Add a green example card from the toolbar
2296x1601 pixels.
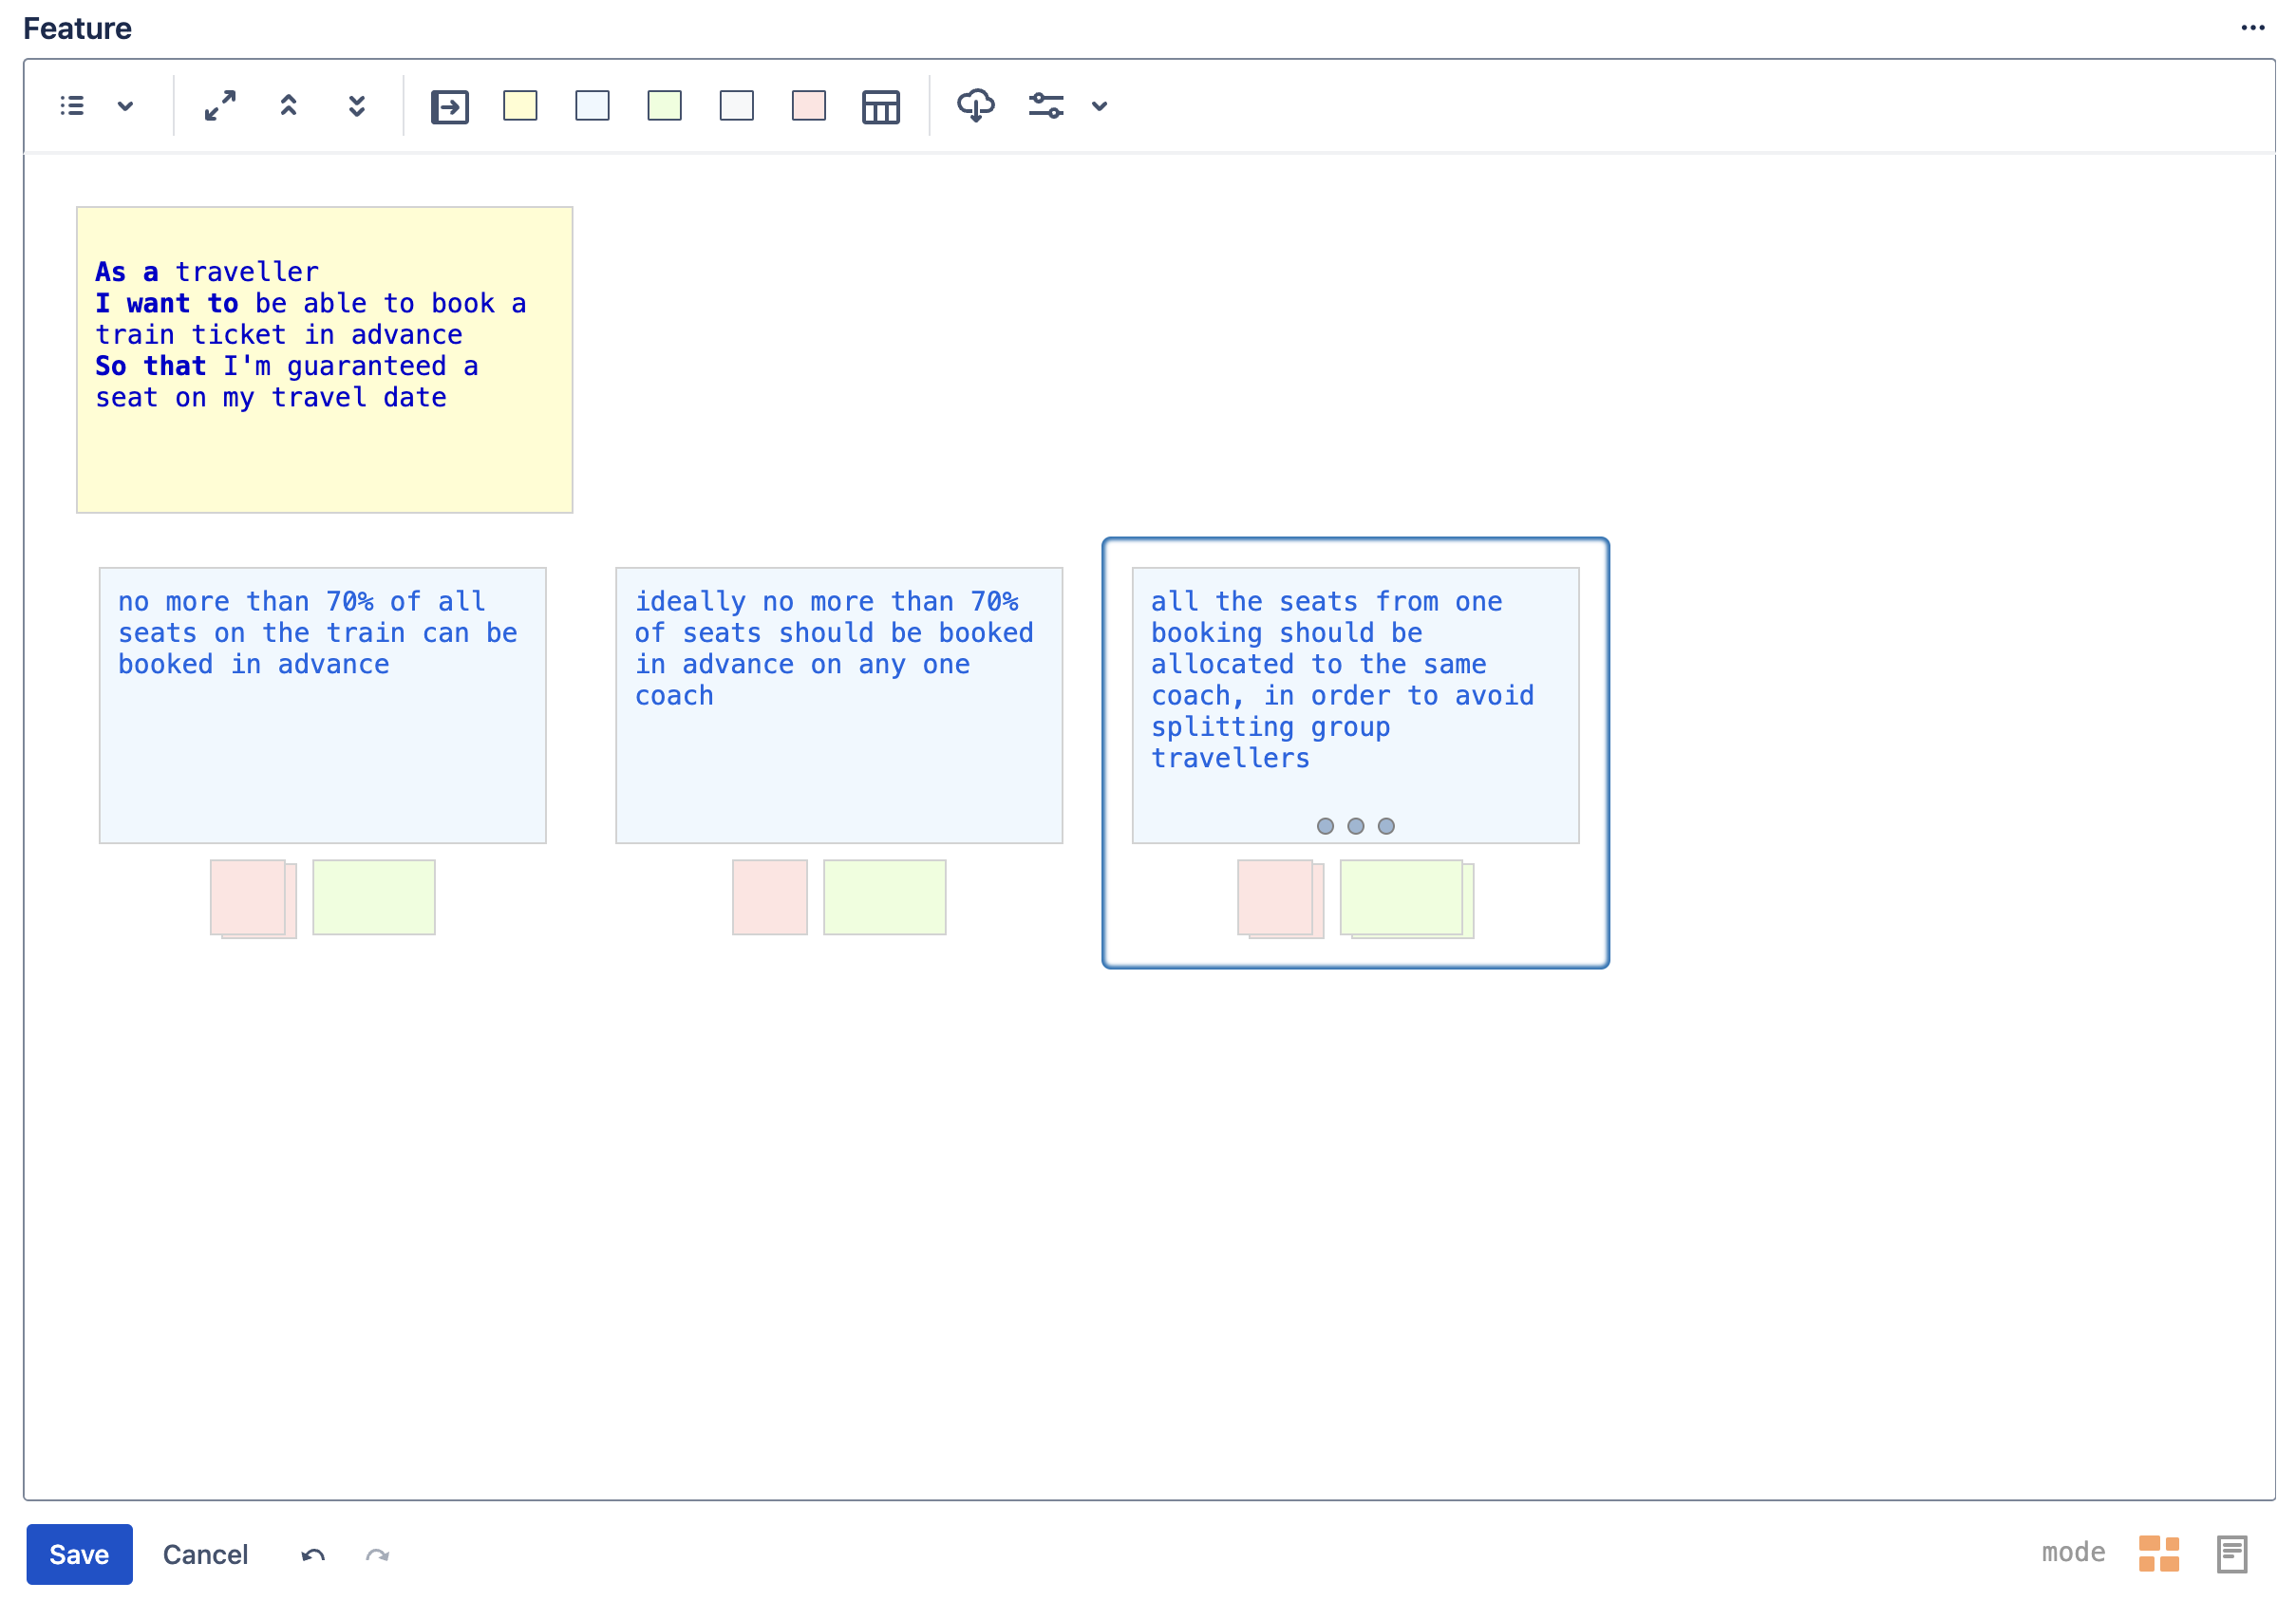(665, 106)
